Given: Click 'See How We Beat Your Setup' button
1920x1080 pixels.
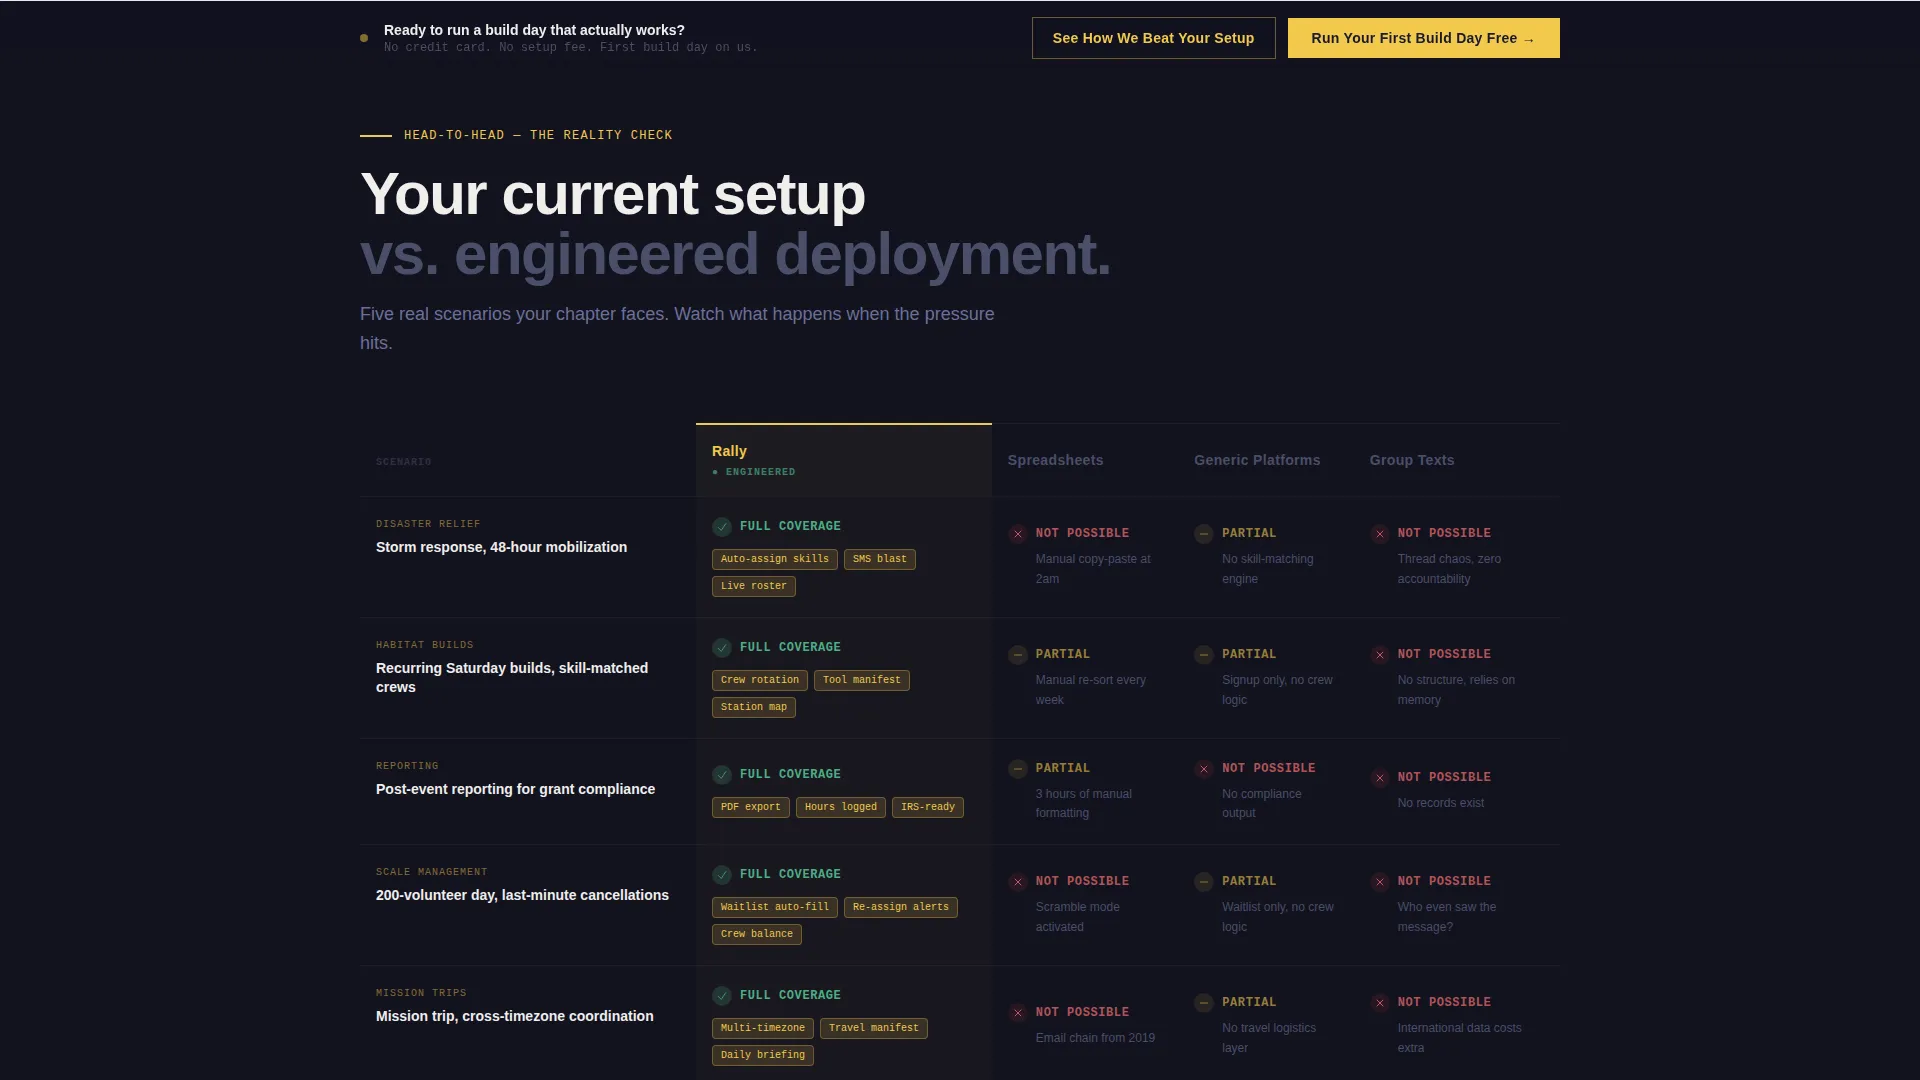Looking at the screenshot, I should tap(1153, 38).
